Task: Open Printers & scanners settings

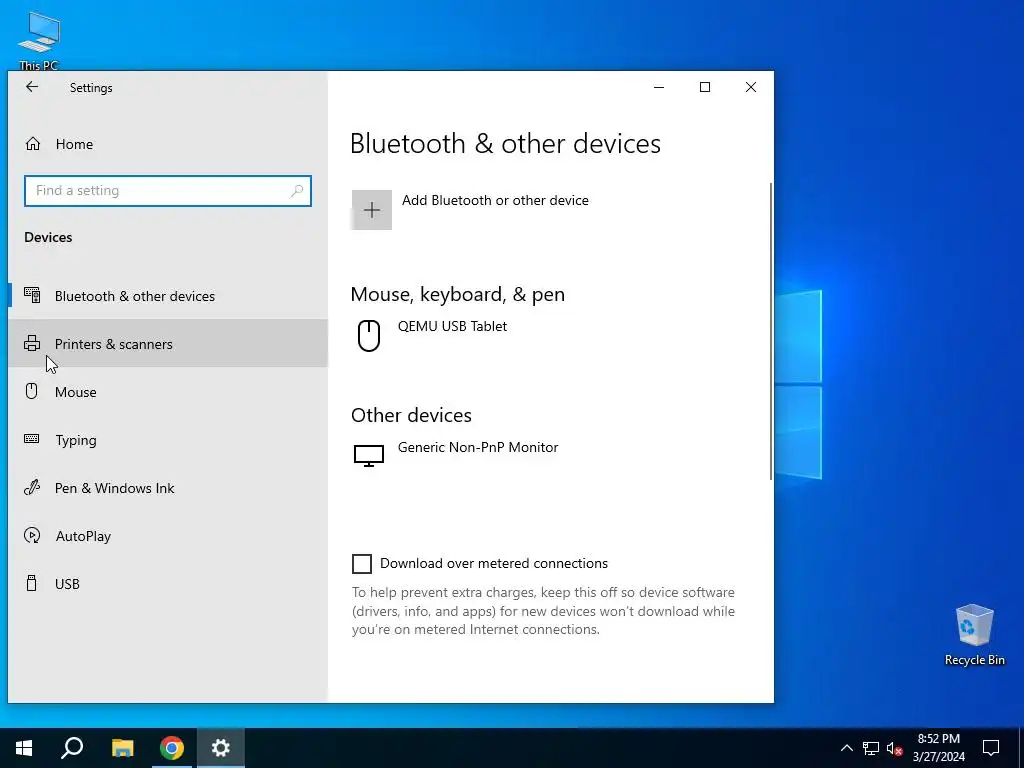Action: [x=167, y=344]
